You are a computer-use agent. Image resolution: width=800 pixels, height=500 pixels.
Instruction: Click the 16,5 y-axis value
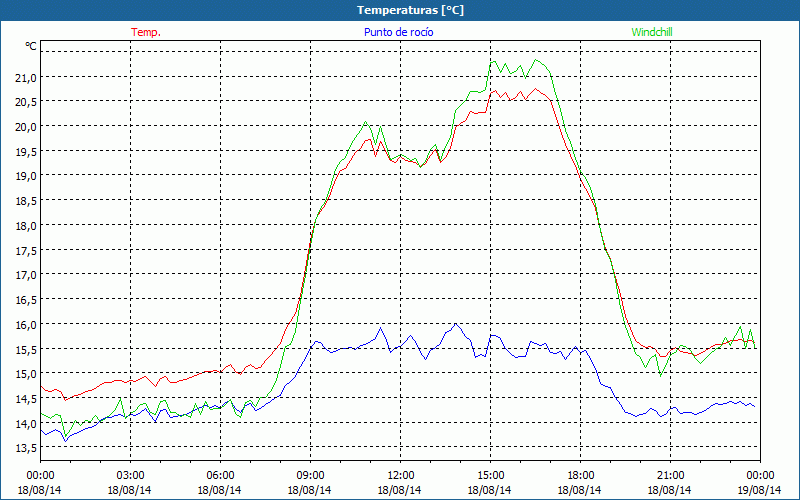(27, 300)
